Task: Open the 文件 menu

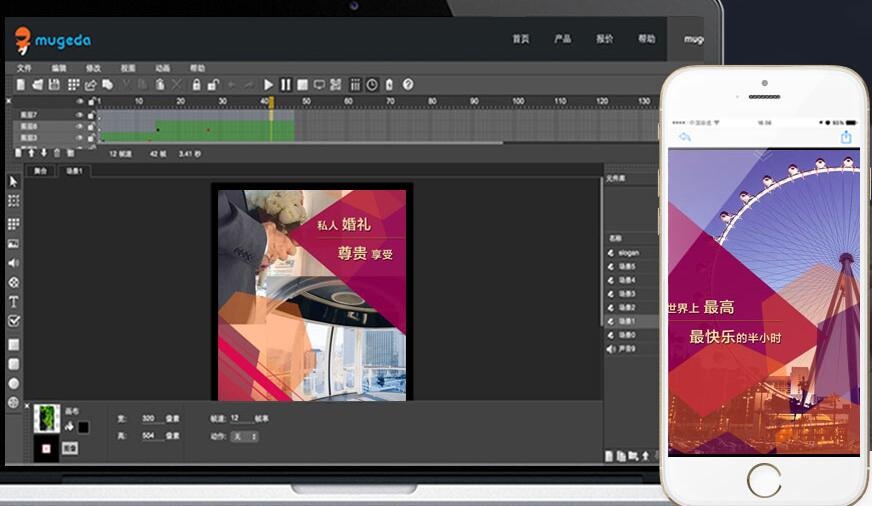Action: point(24,68)
